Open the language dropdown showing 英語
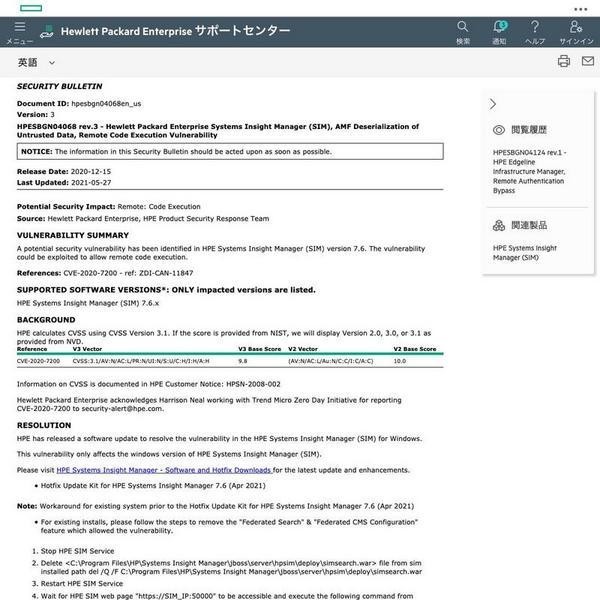This screenshot has height=600, width=600. [36, 62]
